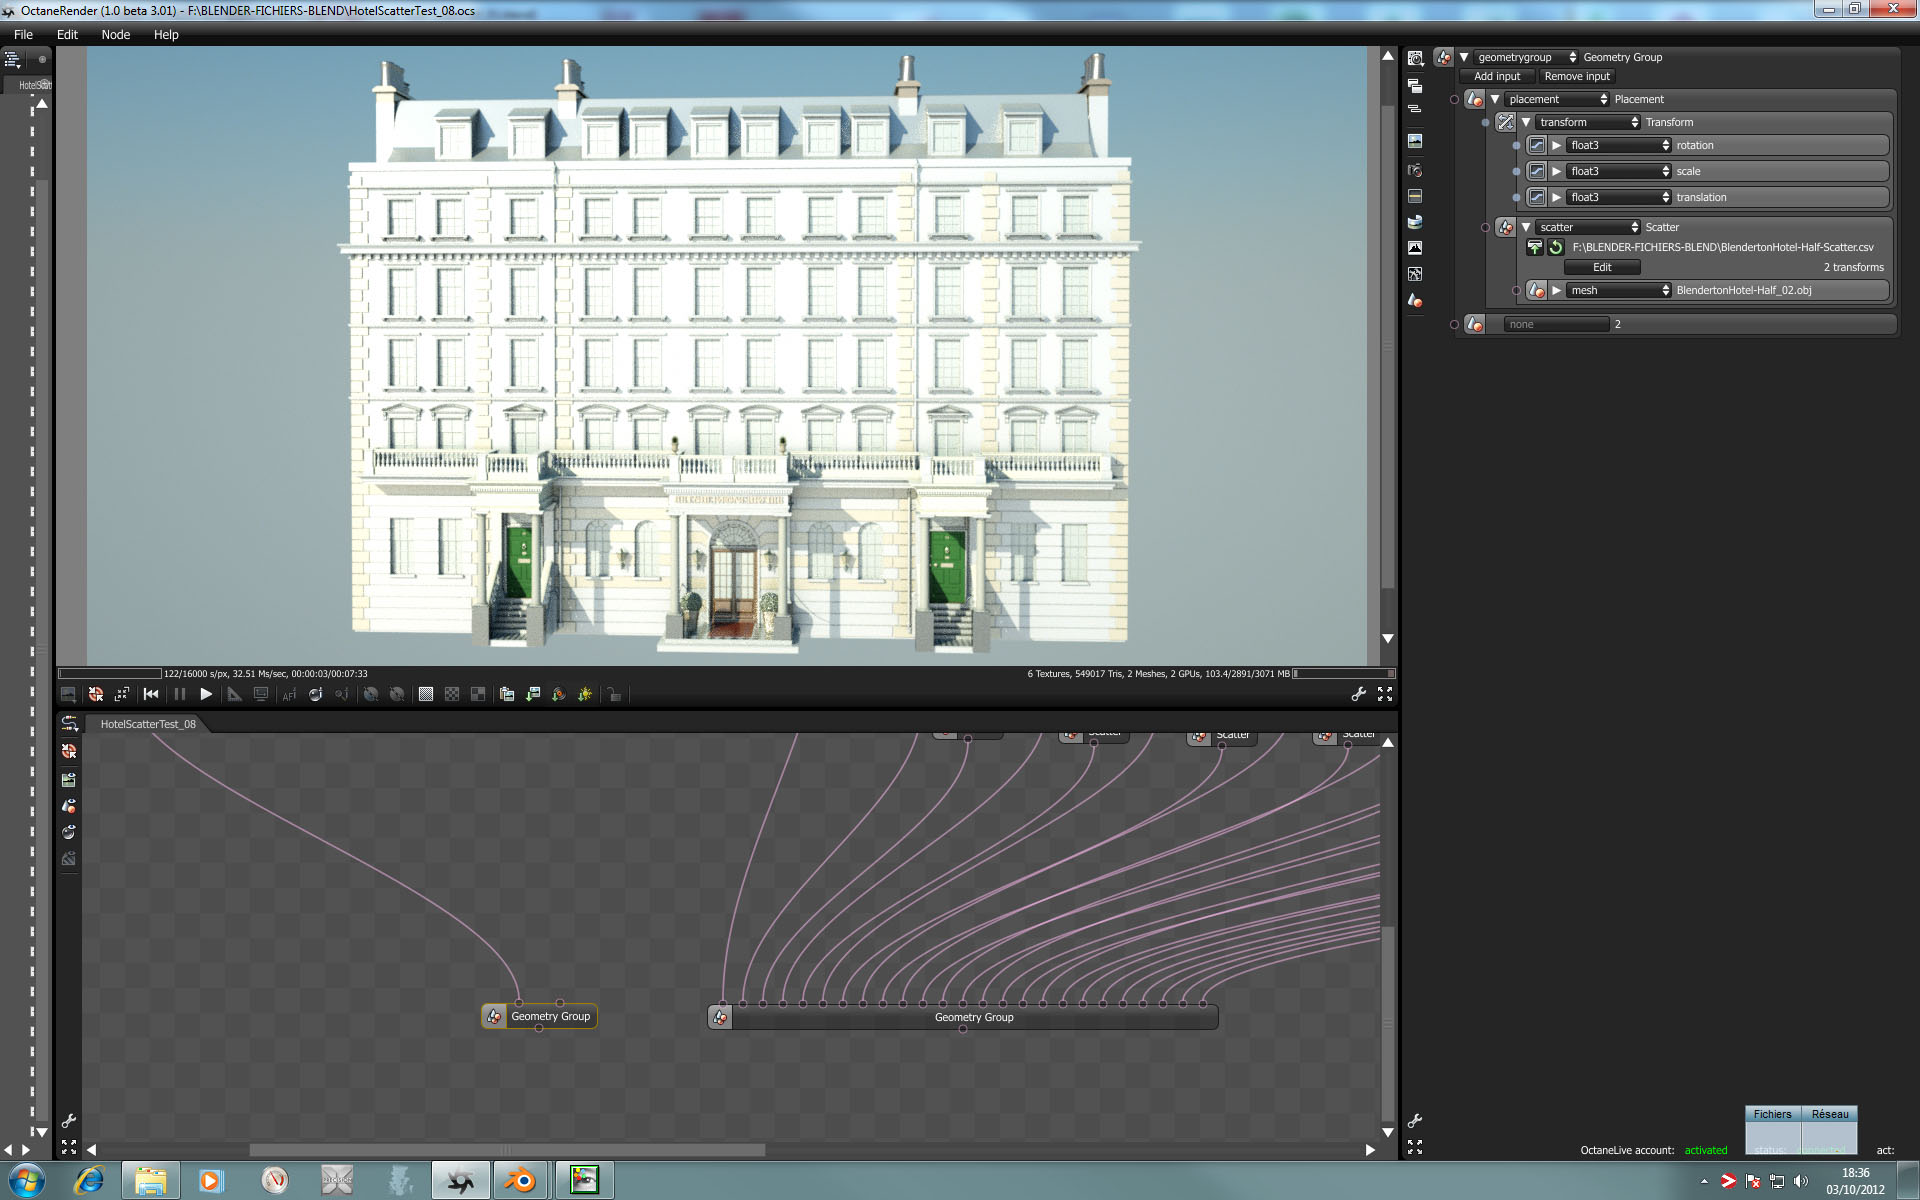
Task: Click the reload scatter file icon
Action: [1556, 247]
